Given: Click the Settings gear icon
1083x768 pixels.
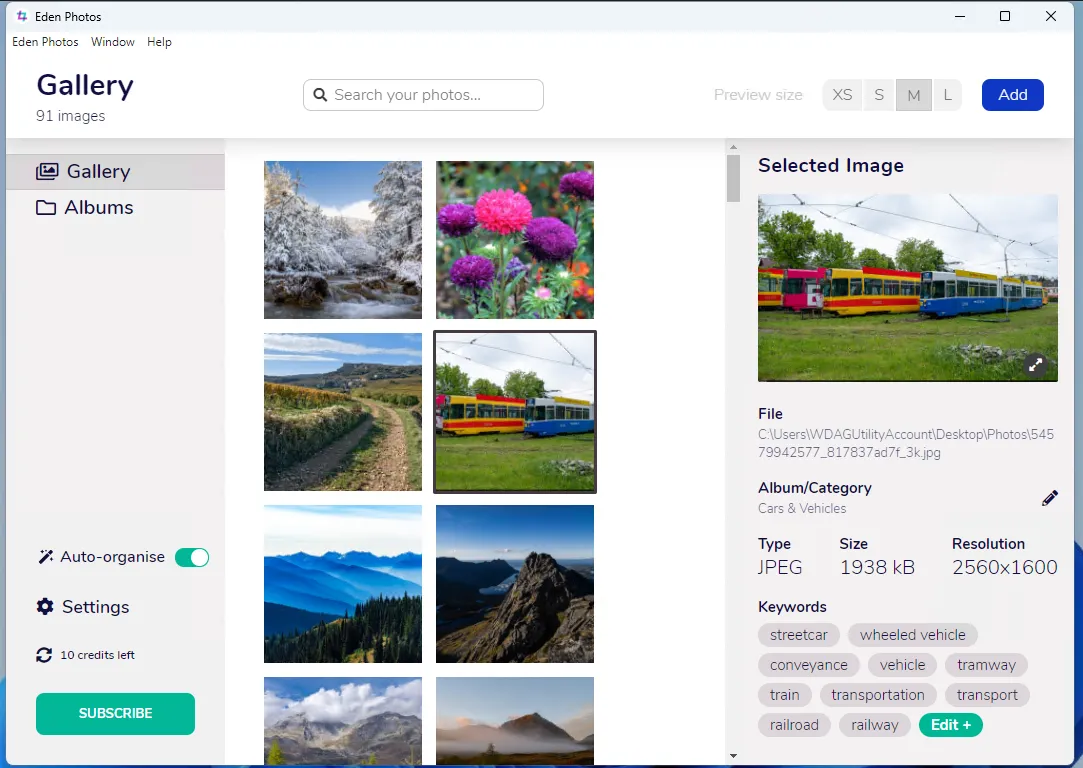Looking at the screenshot, I should (x=45, y=607).
